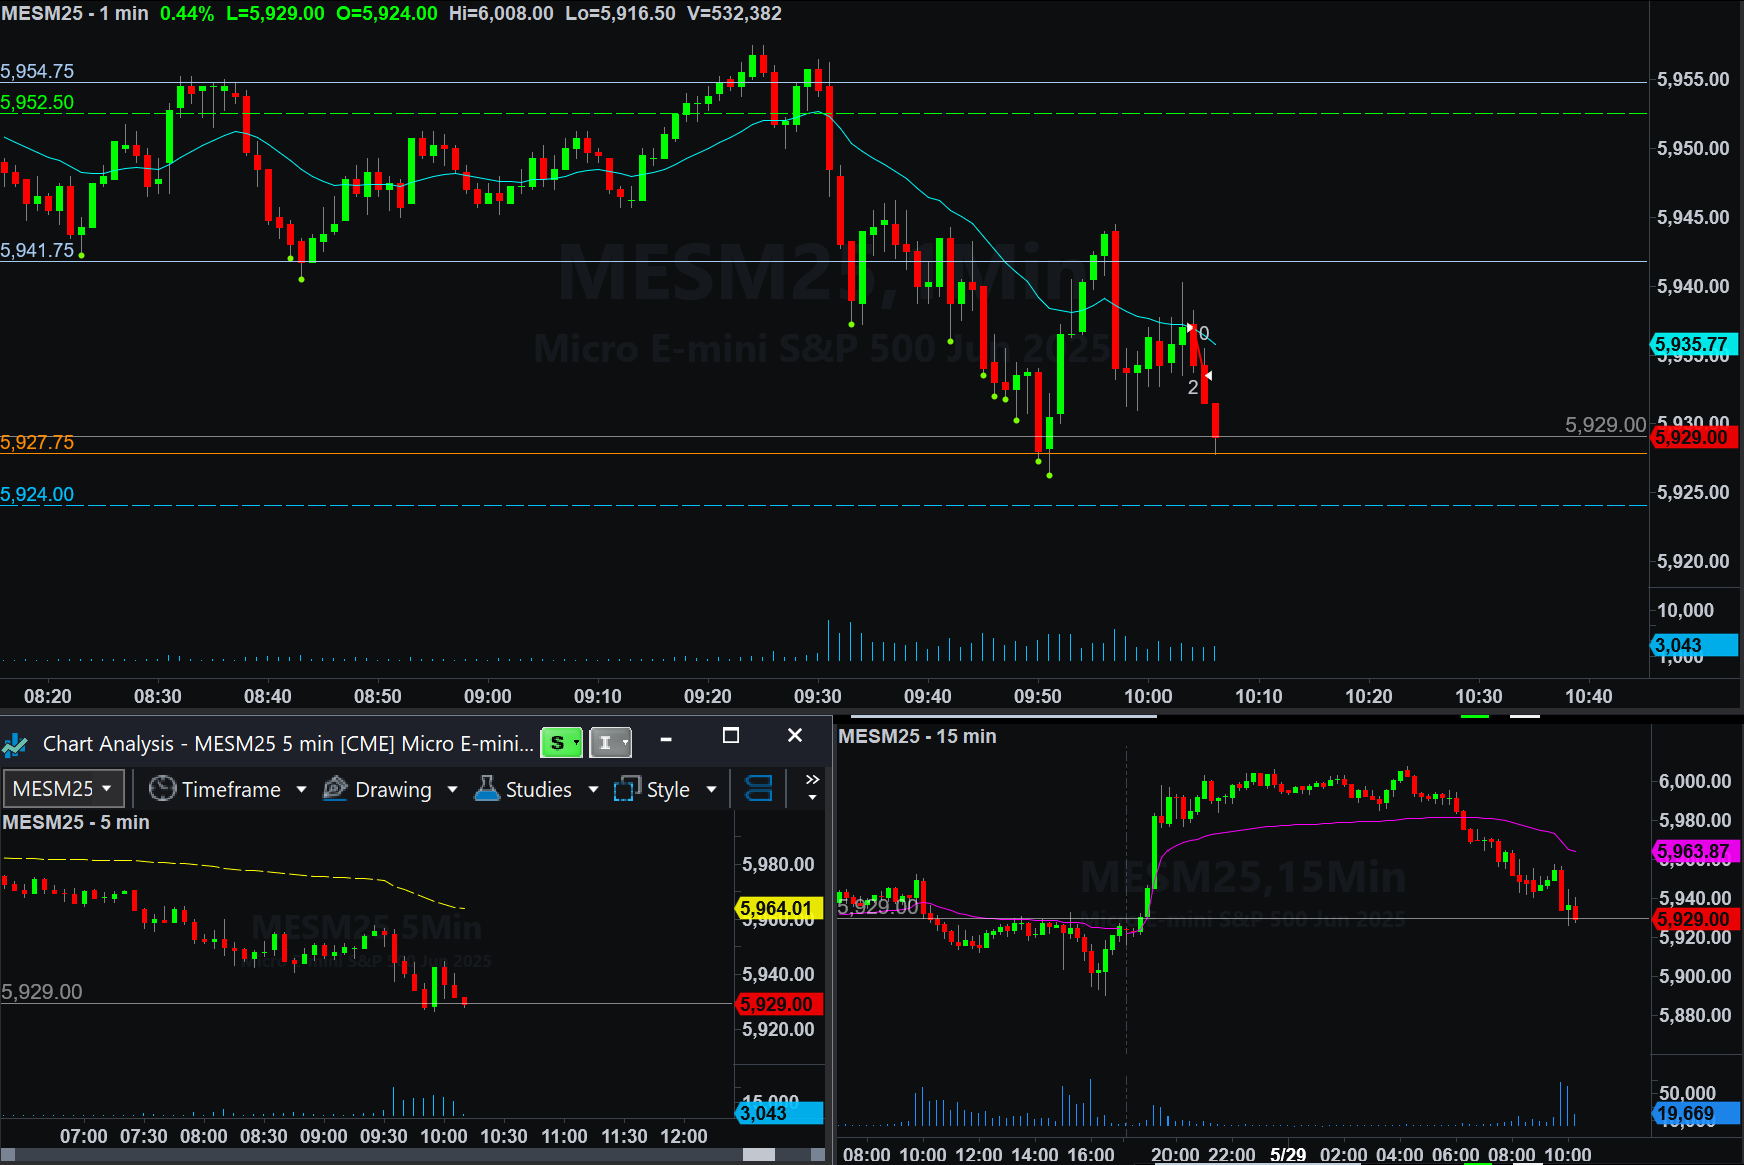Click the blue stacked panels icon
Viewport: 1744px width, 1165px height.
point(759,789)
